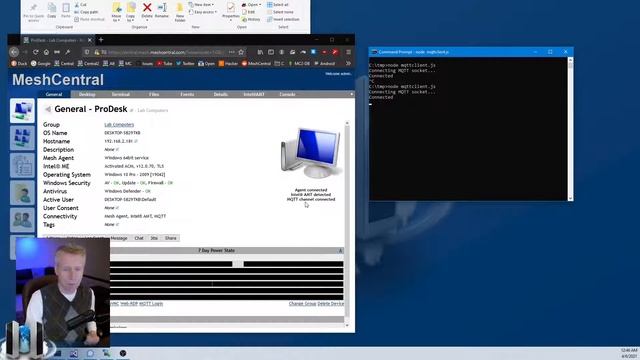
Task: Open the Lab Computers group link
Action: tap(119, 124)
